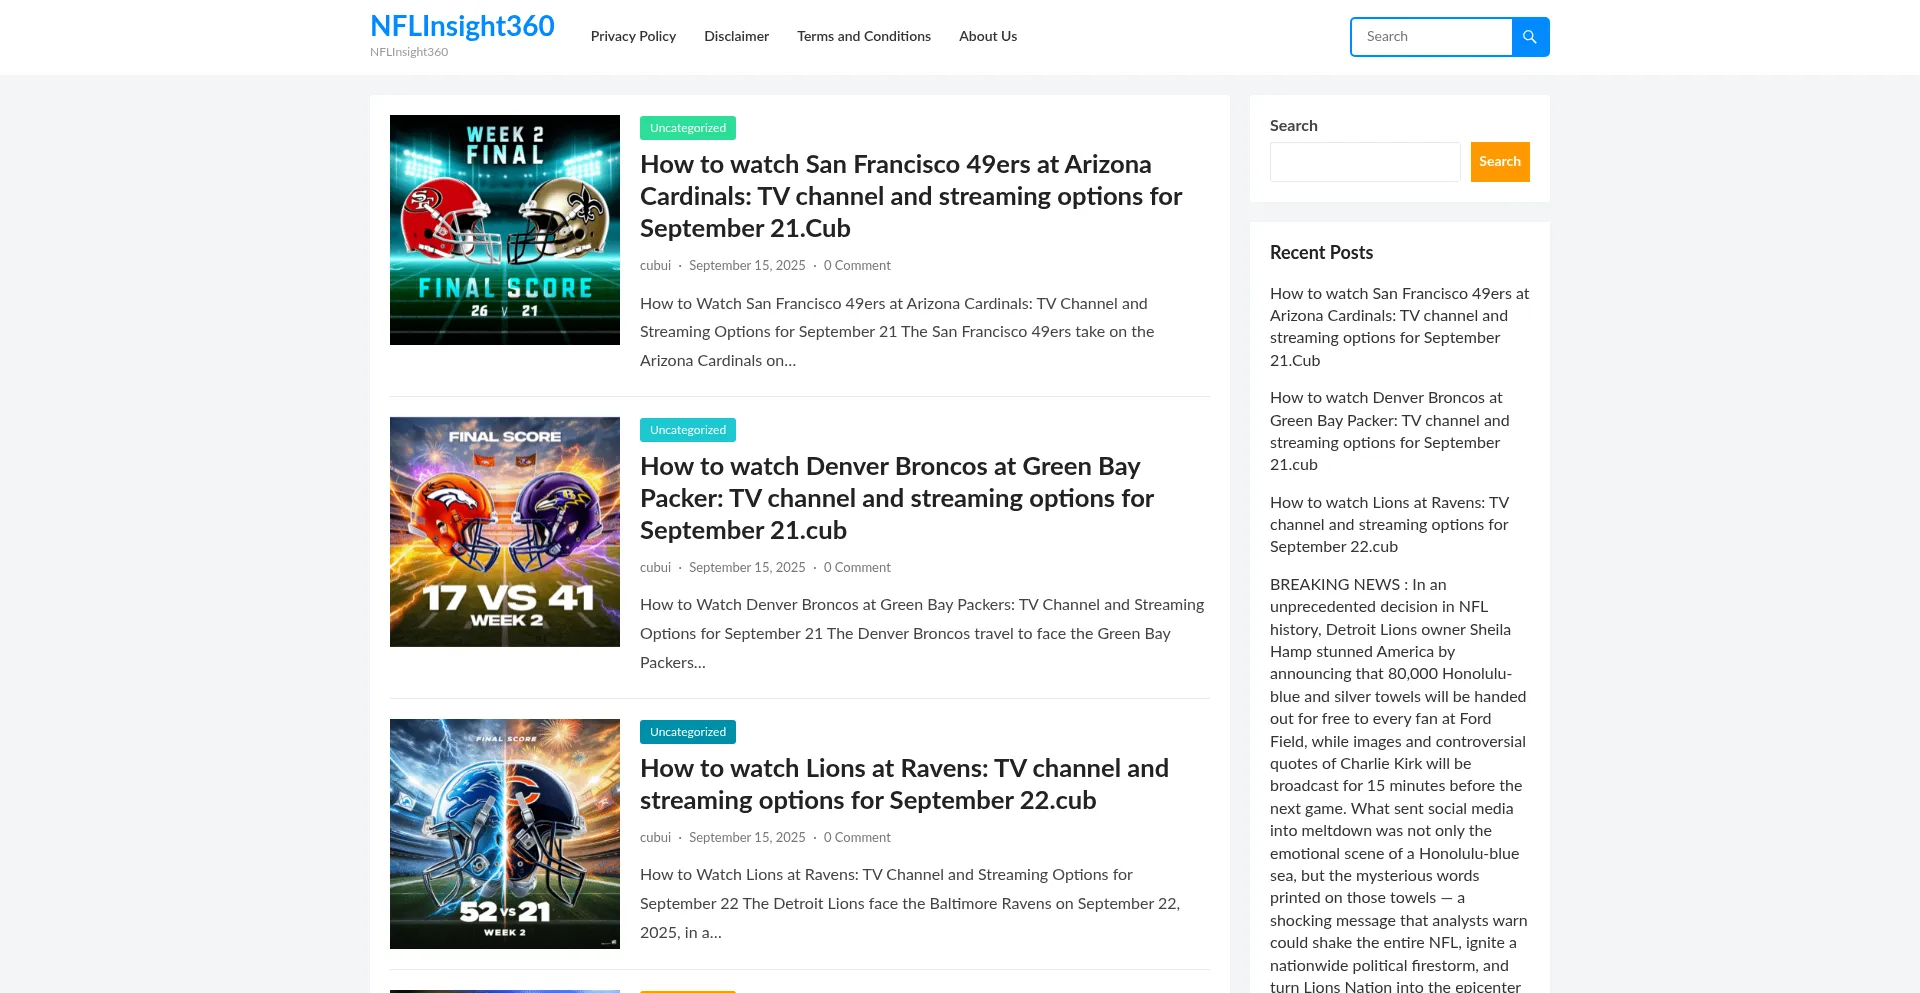
Task: Open the Privacy Policy menu item
Action: tap(633, 36)
